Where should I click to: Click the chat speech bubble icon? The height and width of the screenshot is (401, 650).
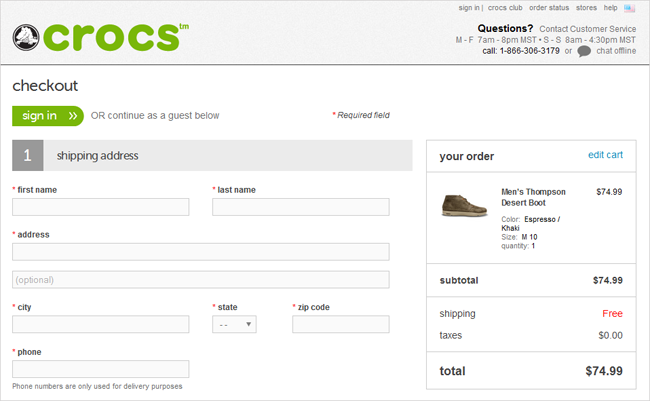tap(584, 51)
